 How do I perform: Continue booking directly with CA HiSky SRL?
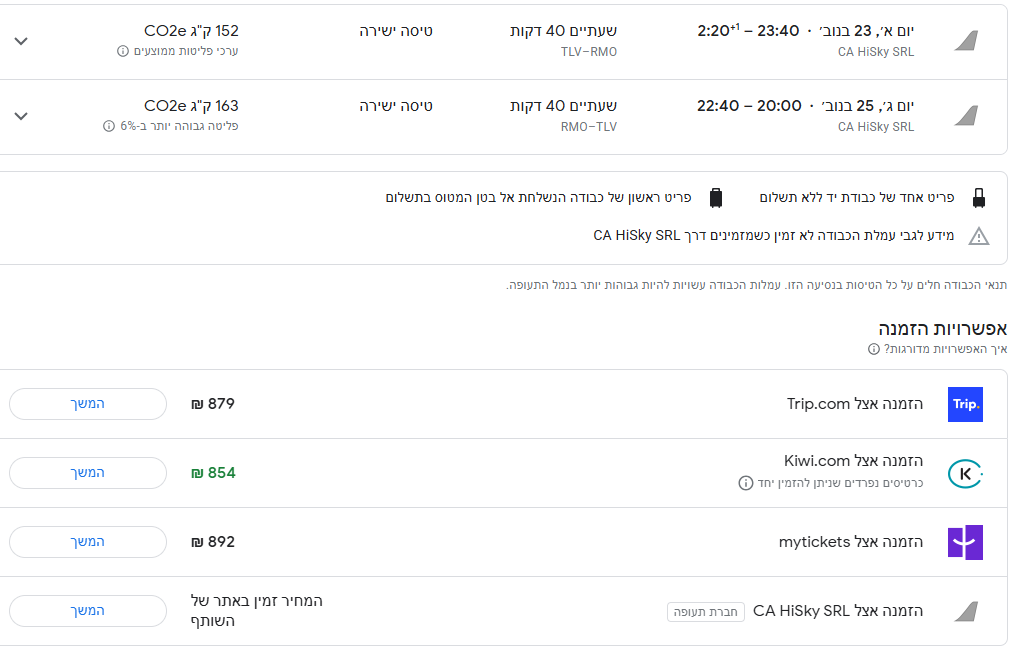(x=88, y=611)
